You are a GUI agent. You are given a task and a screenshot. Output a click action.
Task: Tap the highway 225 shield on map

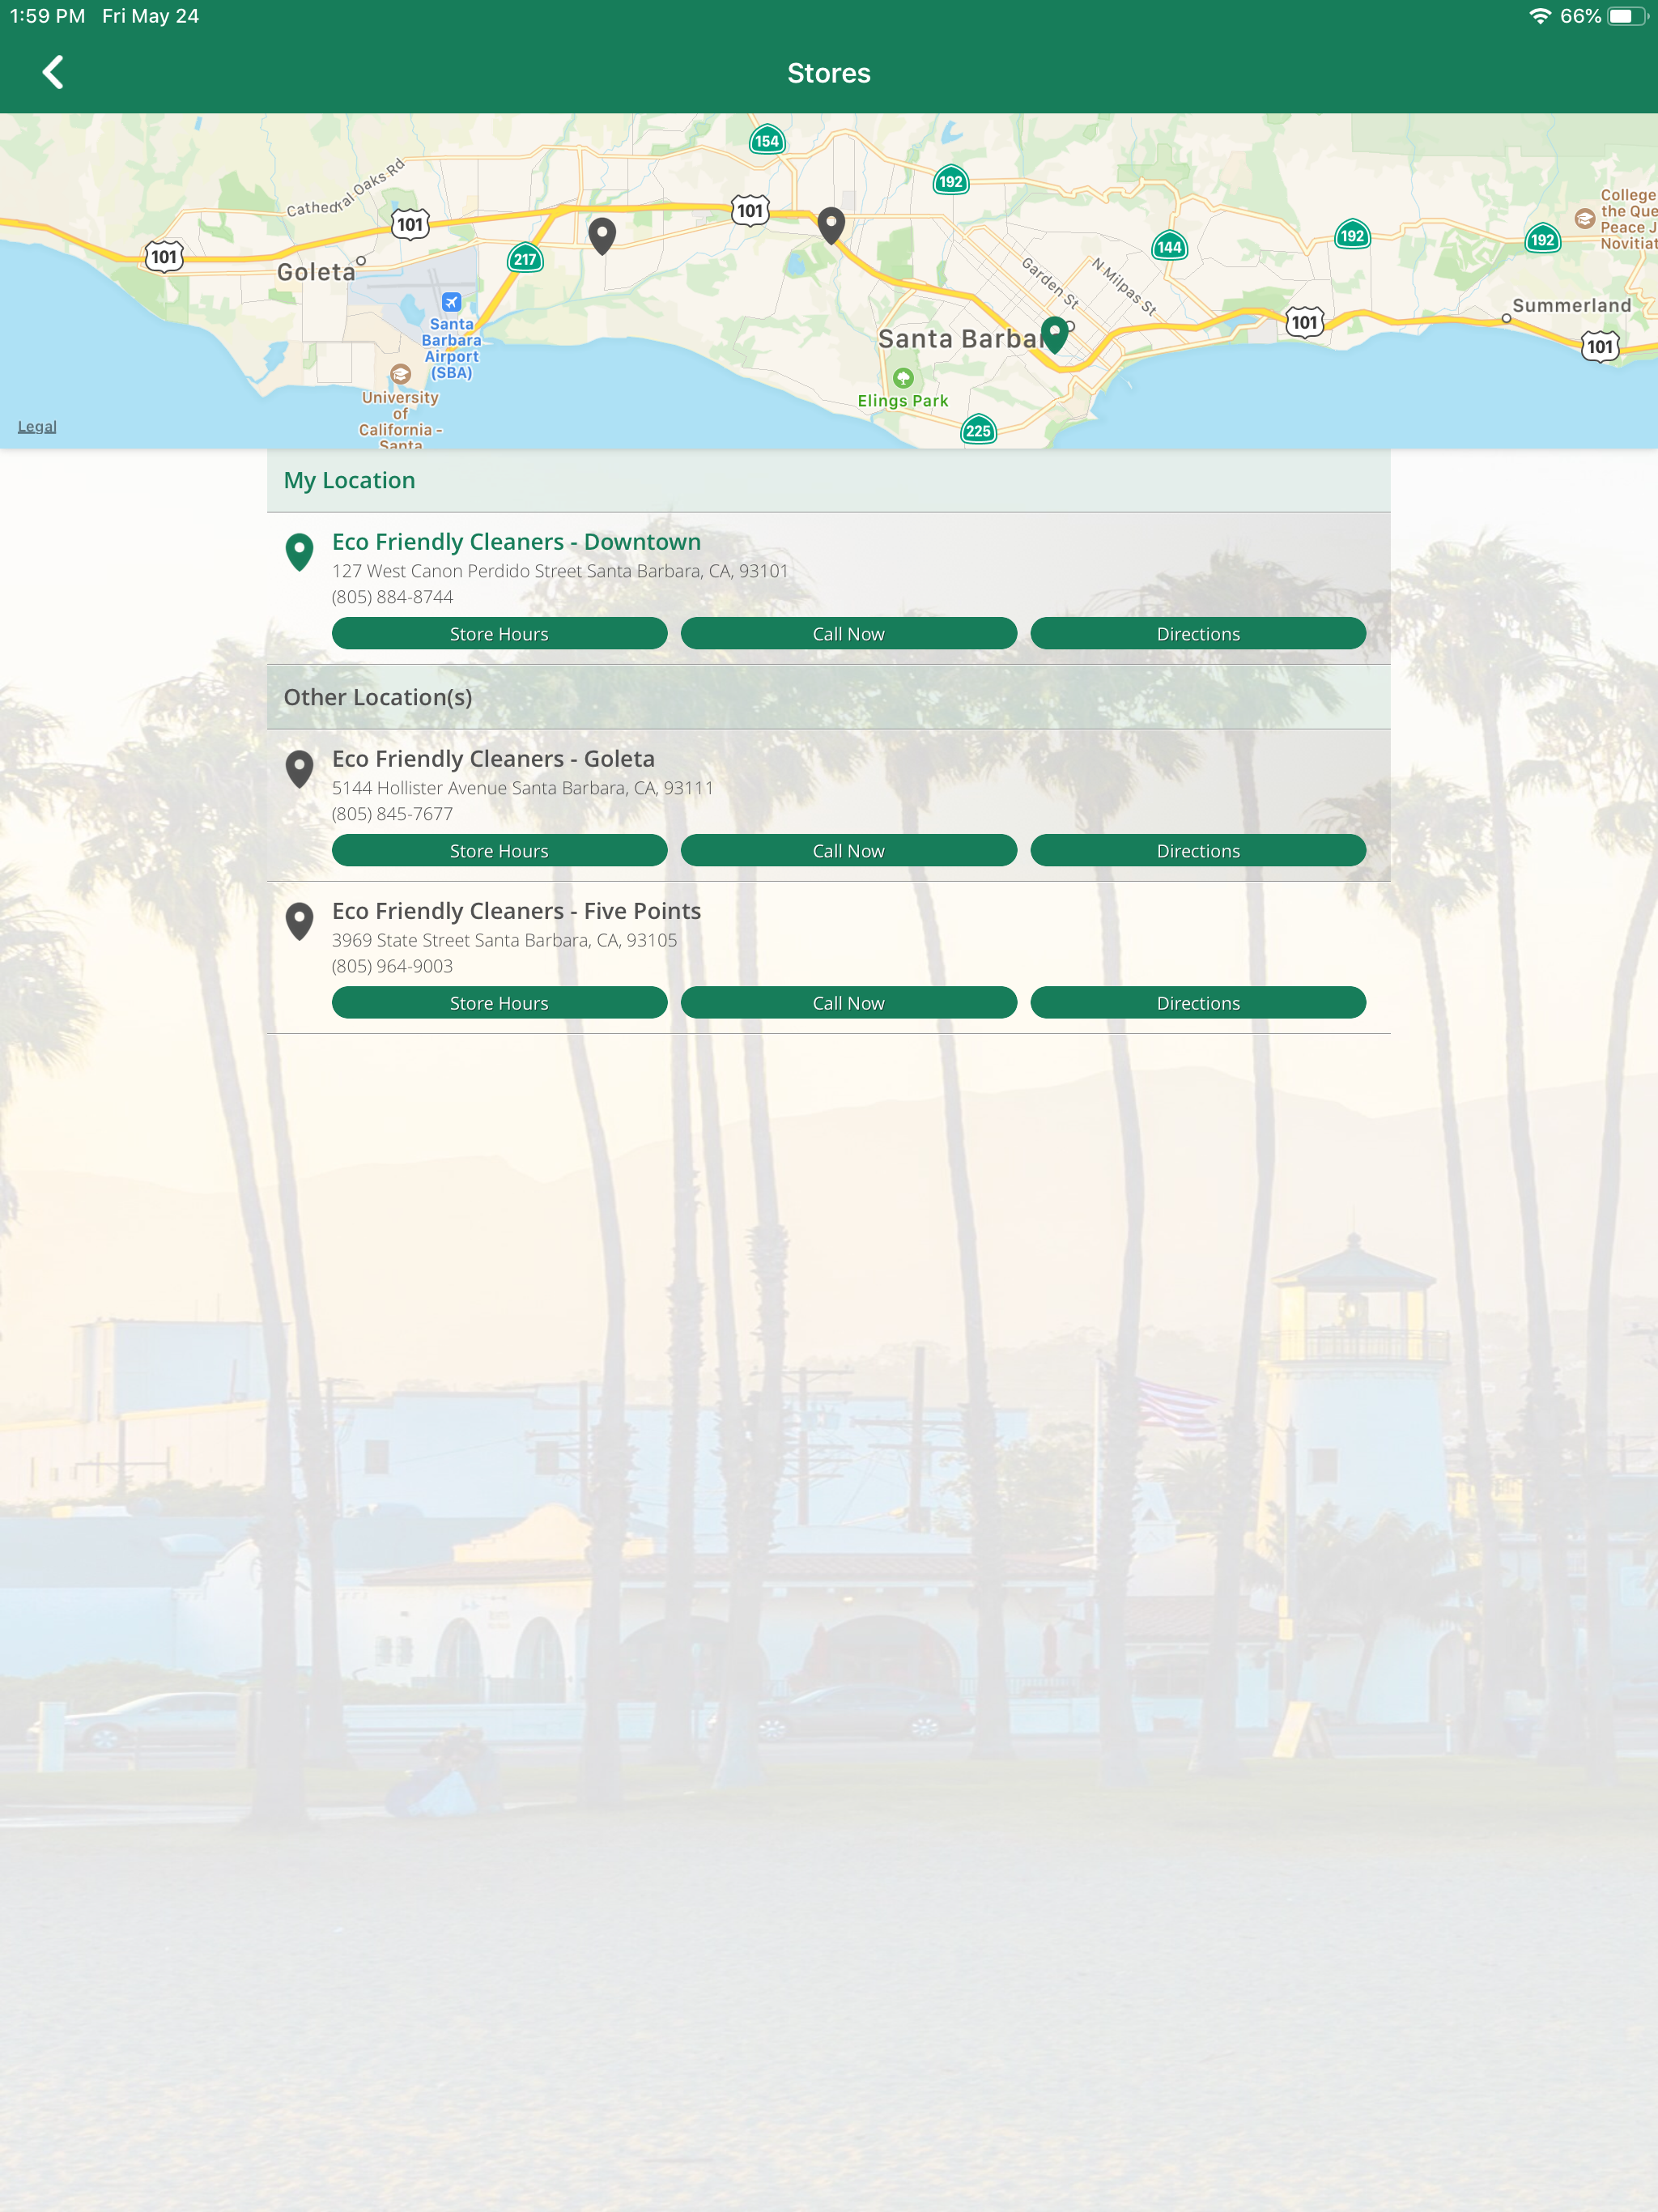[x=978, y=431]
